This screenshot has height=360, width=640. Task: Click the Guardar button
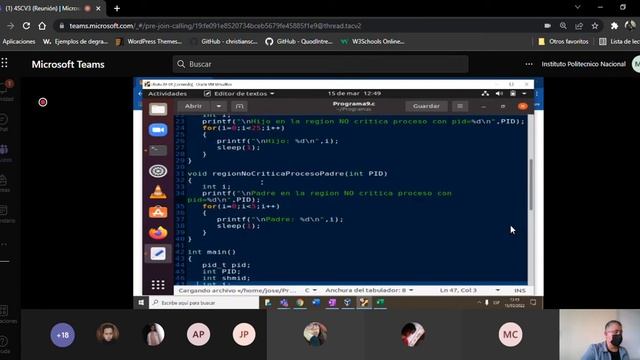426,106
